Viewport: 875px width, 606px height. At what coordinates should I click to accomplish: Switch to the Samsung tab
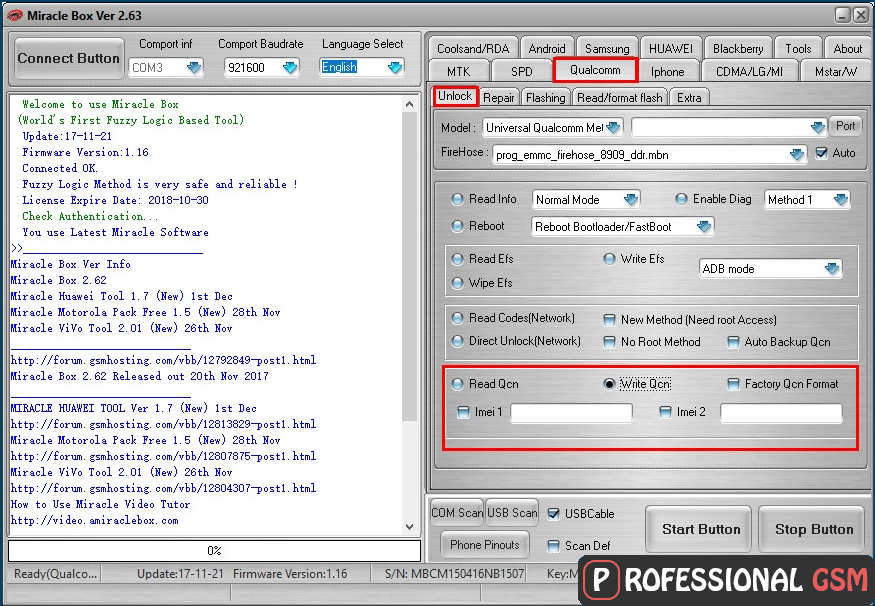(x=607, y=48)
